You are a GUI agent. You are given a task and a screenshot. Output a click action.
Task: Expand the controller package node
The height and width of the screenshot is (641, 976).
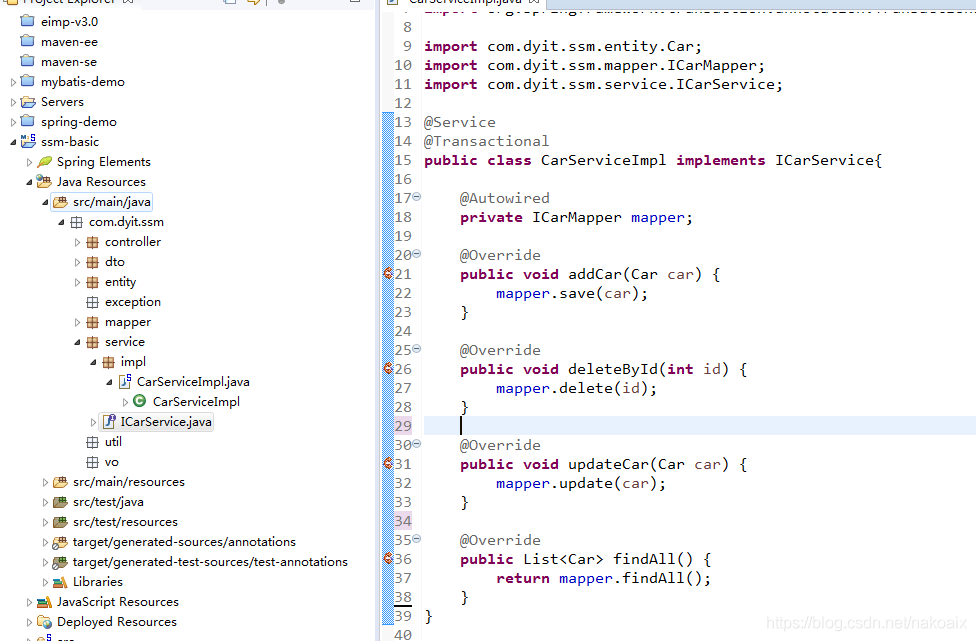[77, 242]
